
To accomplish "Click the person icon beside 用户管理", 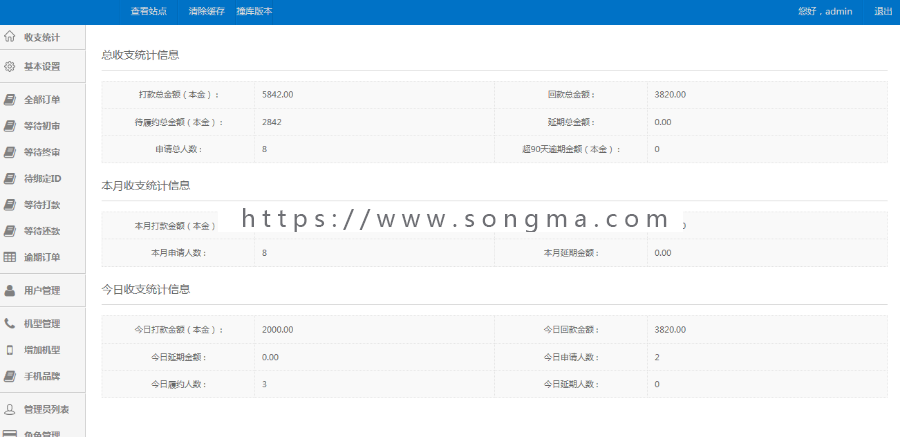I will coord(9,291).
